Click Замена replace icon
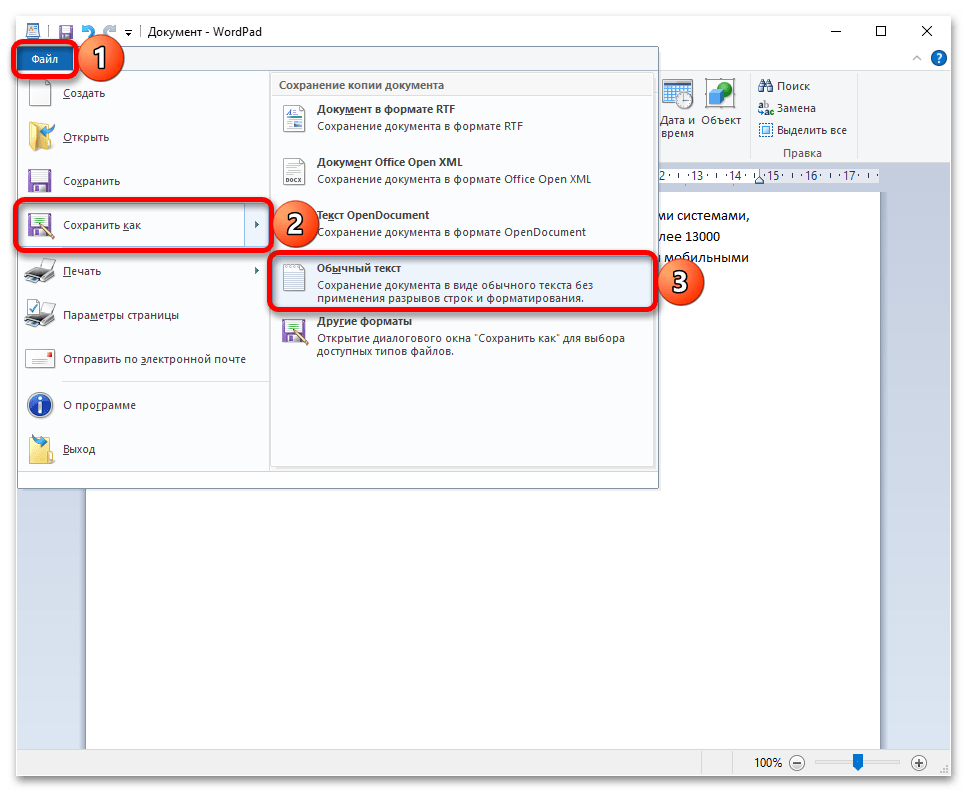The width and height of the screenshot is (967, 792). [765, 108]
